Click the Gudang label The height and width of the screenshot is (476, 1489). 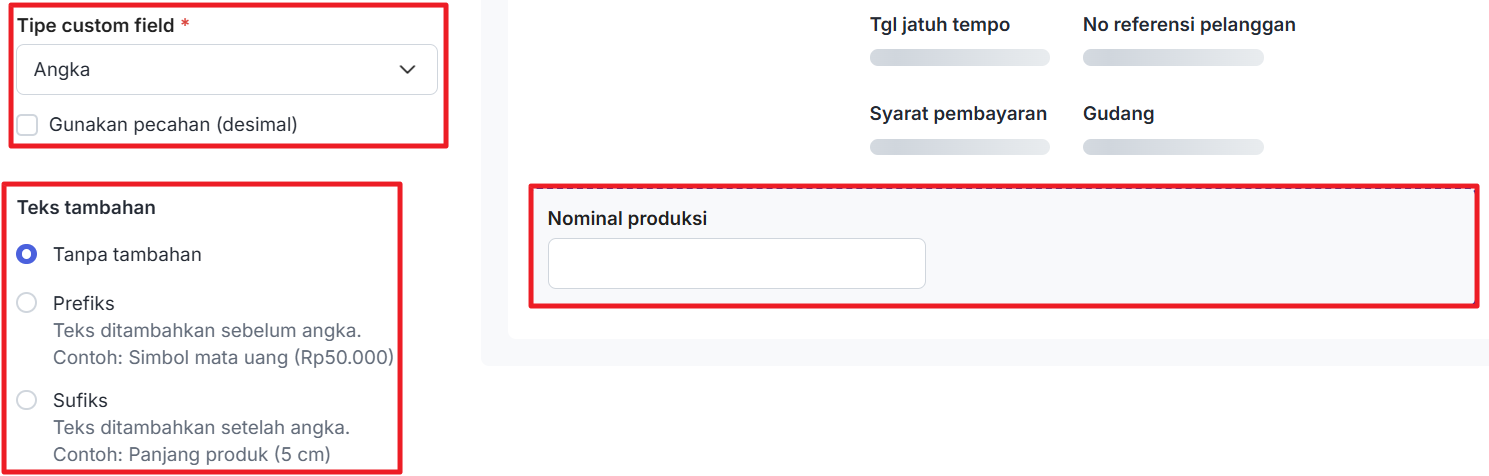[x=1118, y=113]
